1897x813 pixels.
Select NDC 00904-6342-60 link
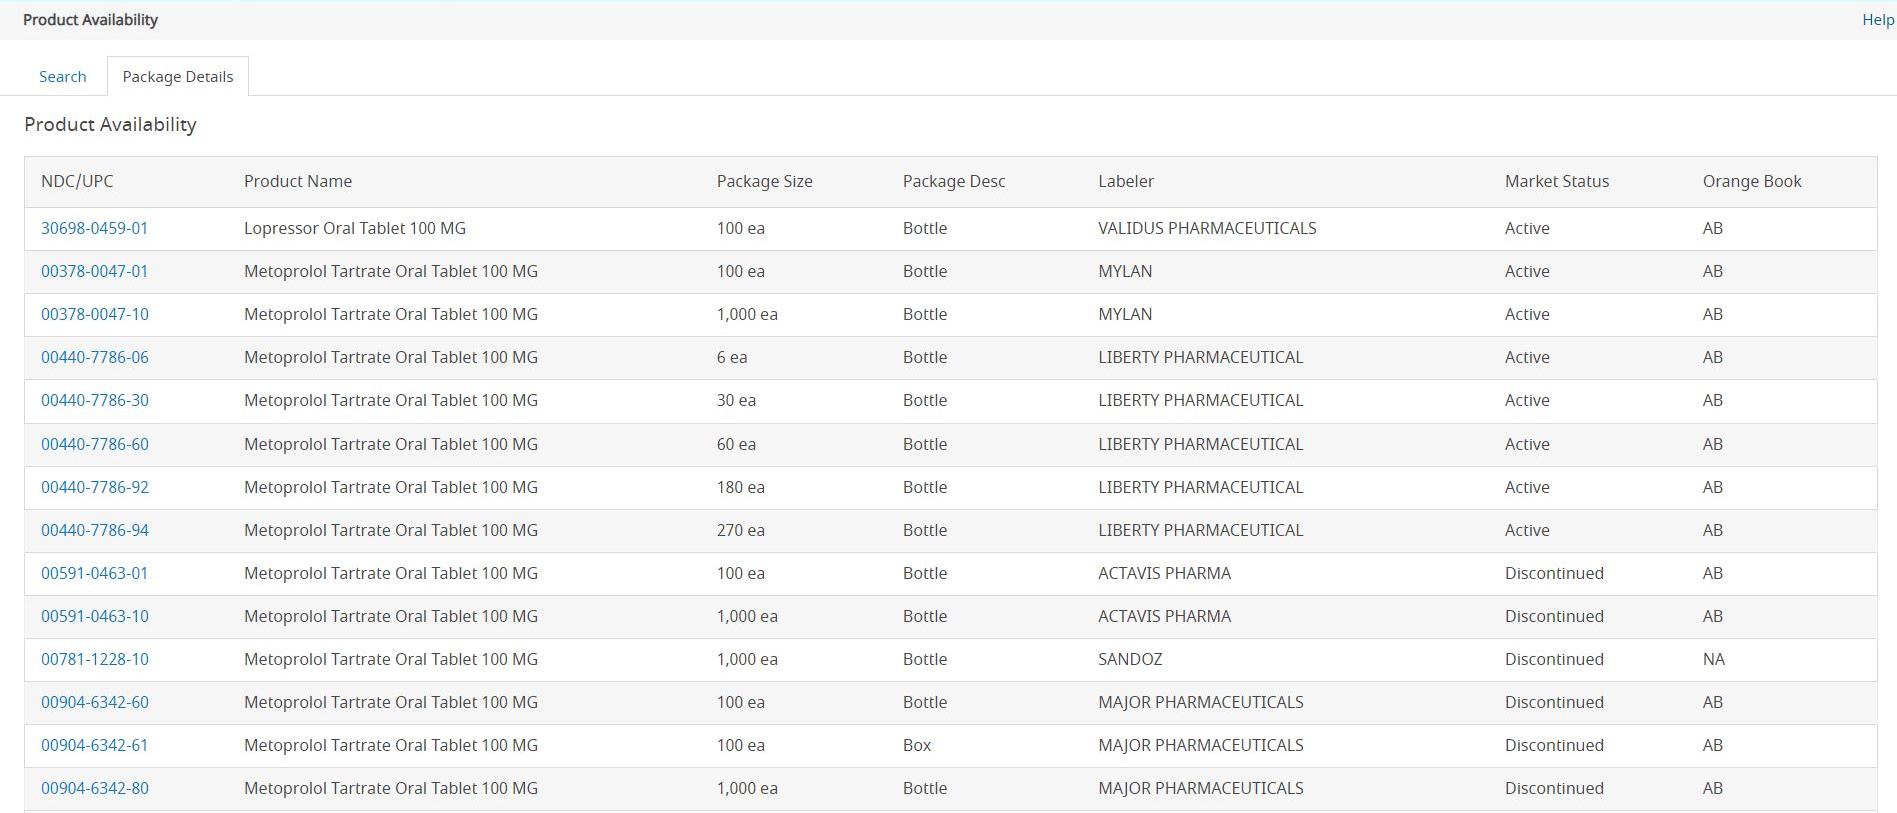pyautogui.click(x=94, y=702)
